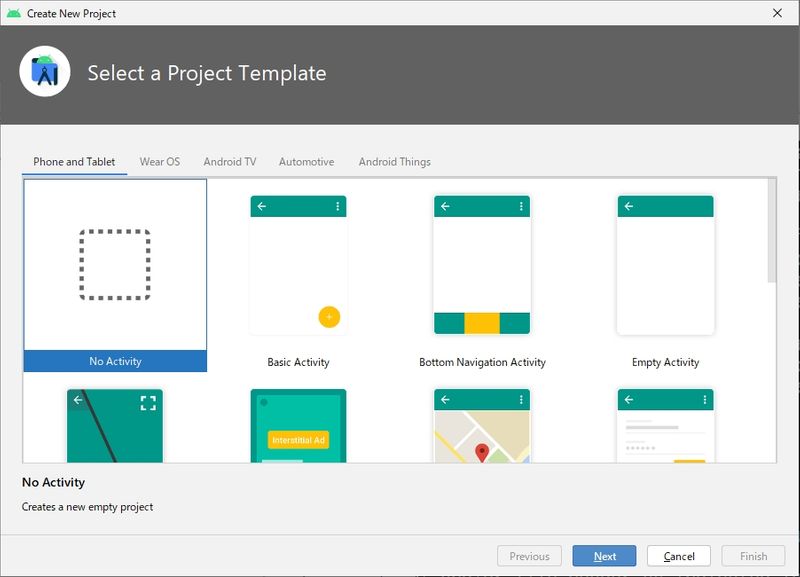Screen dimensions: 800x577
Task: Select the login form template thumbnail
Action: [665, 426]
